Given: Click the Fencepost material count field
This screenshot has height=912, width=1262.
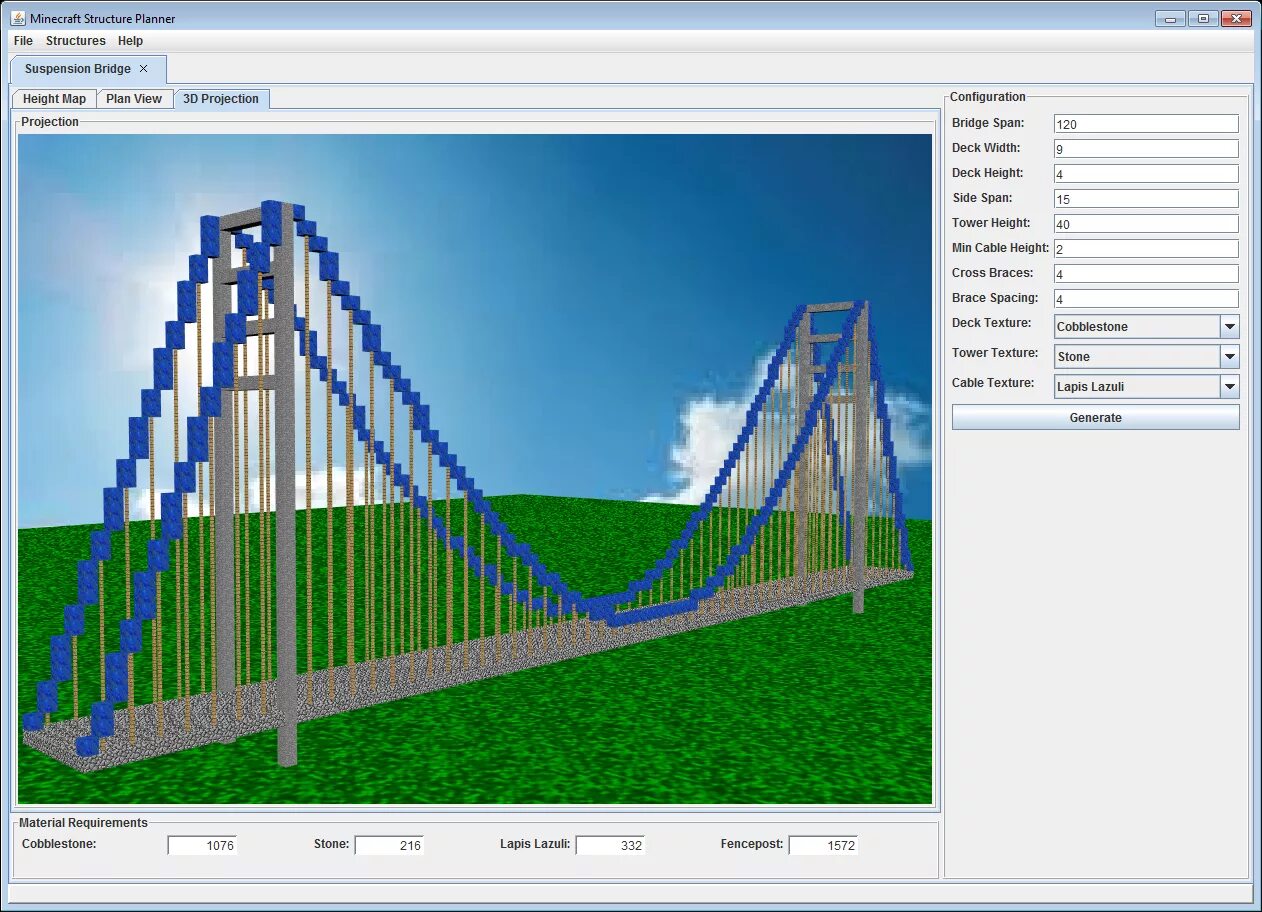Looking at the screenshot, I should pyautogui.click(x=823, y=845).
